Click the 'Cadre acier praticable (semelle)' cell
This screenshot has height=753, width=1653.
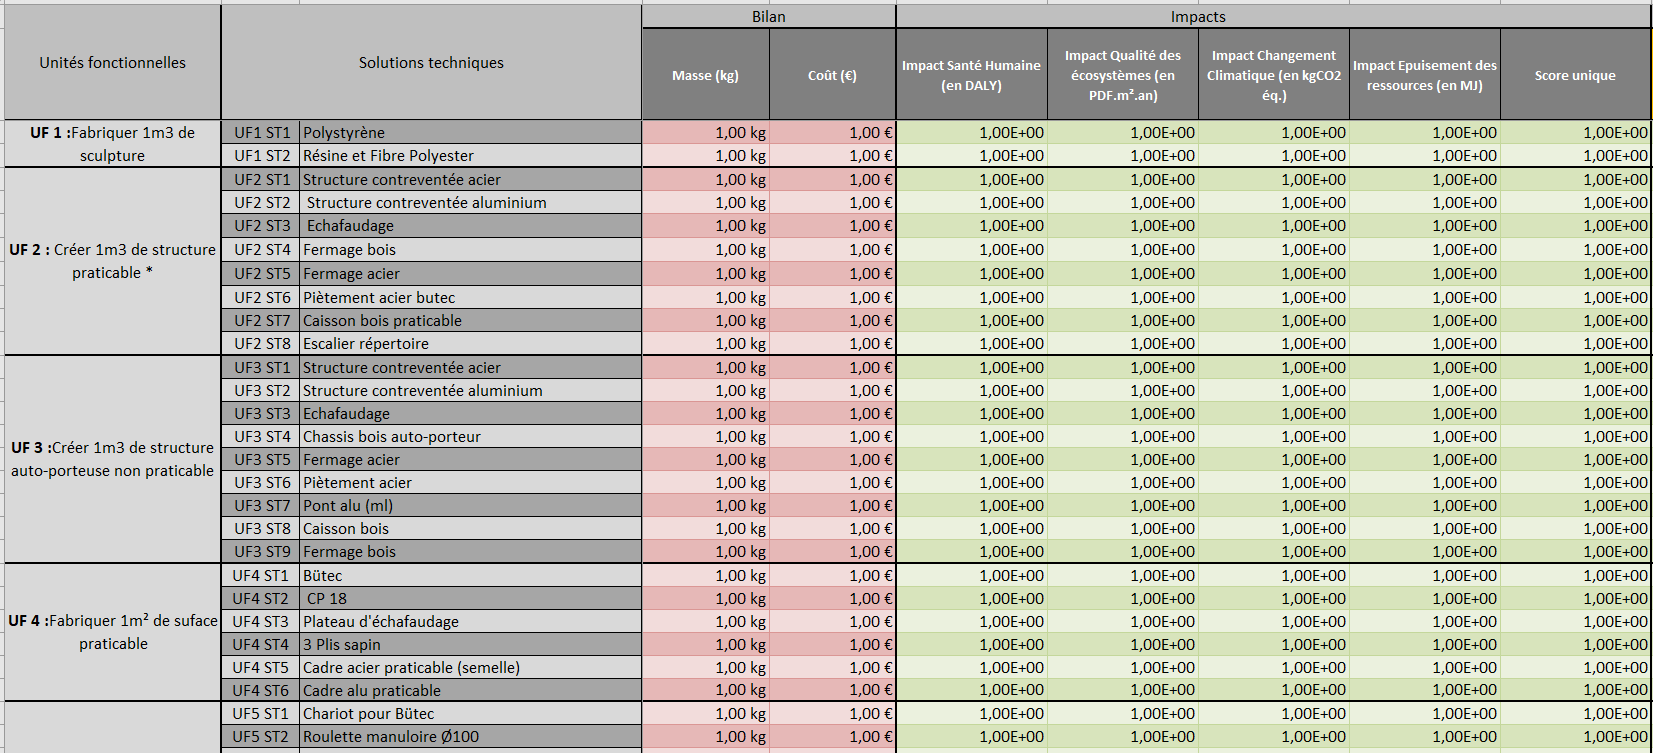click(x=470, y=668)
